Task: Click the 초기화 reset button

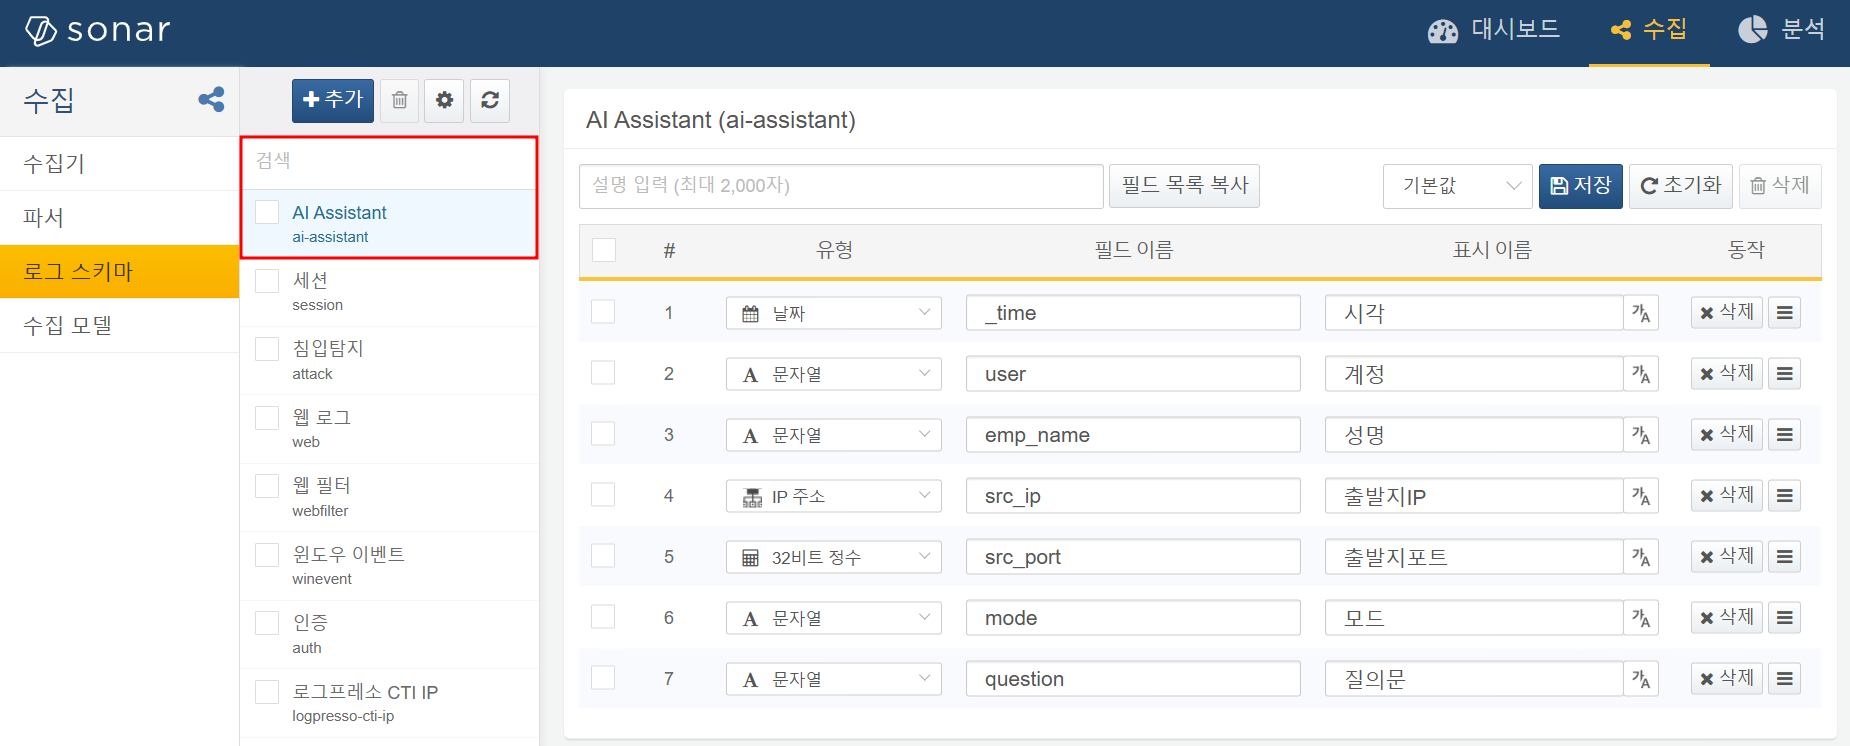Action: [x=1681, y=186]
